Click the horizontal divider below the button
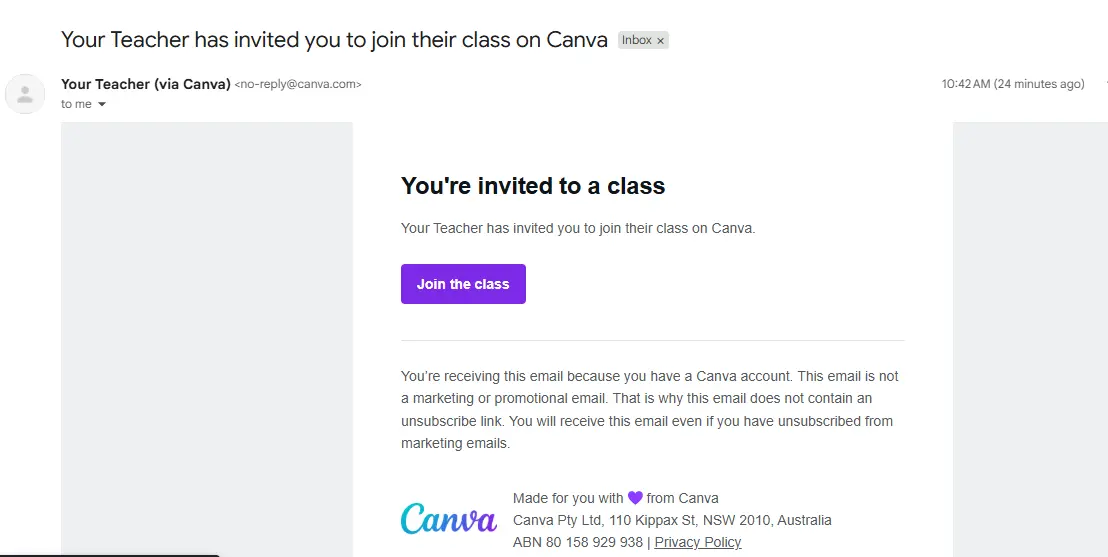This screenshot has height=557, width=1108. coord(653,340)
